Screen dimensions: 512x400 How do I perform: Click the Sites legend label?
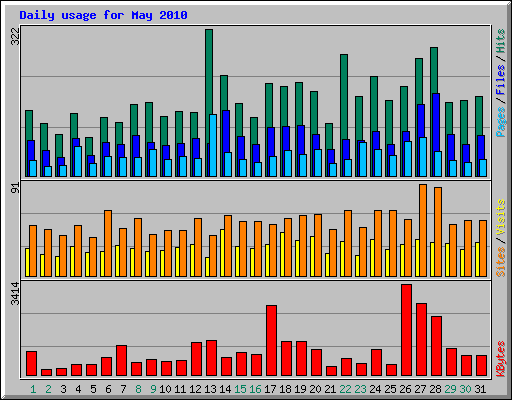click(x=501, y=262)
